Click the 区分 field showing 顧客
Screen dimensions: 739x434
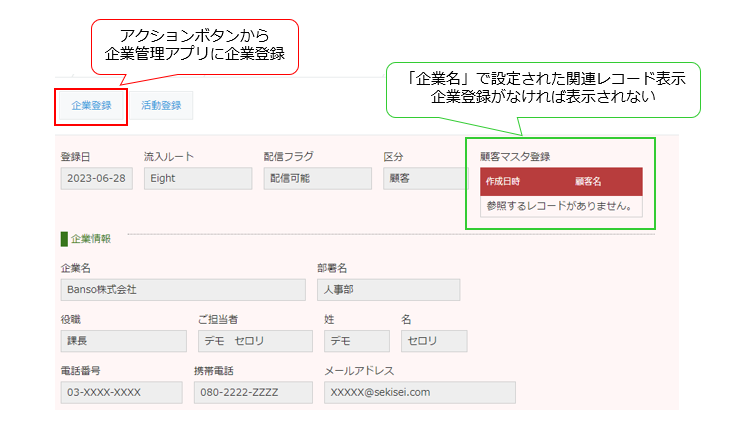[424, 179]
